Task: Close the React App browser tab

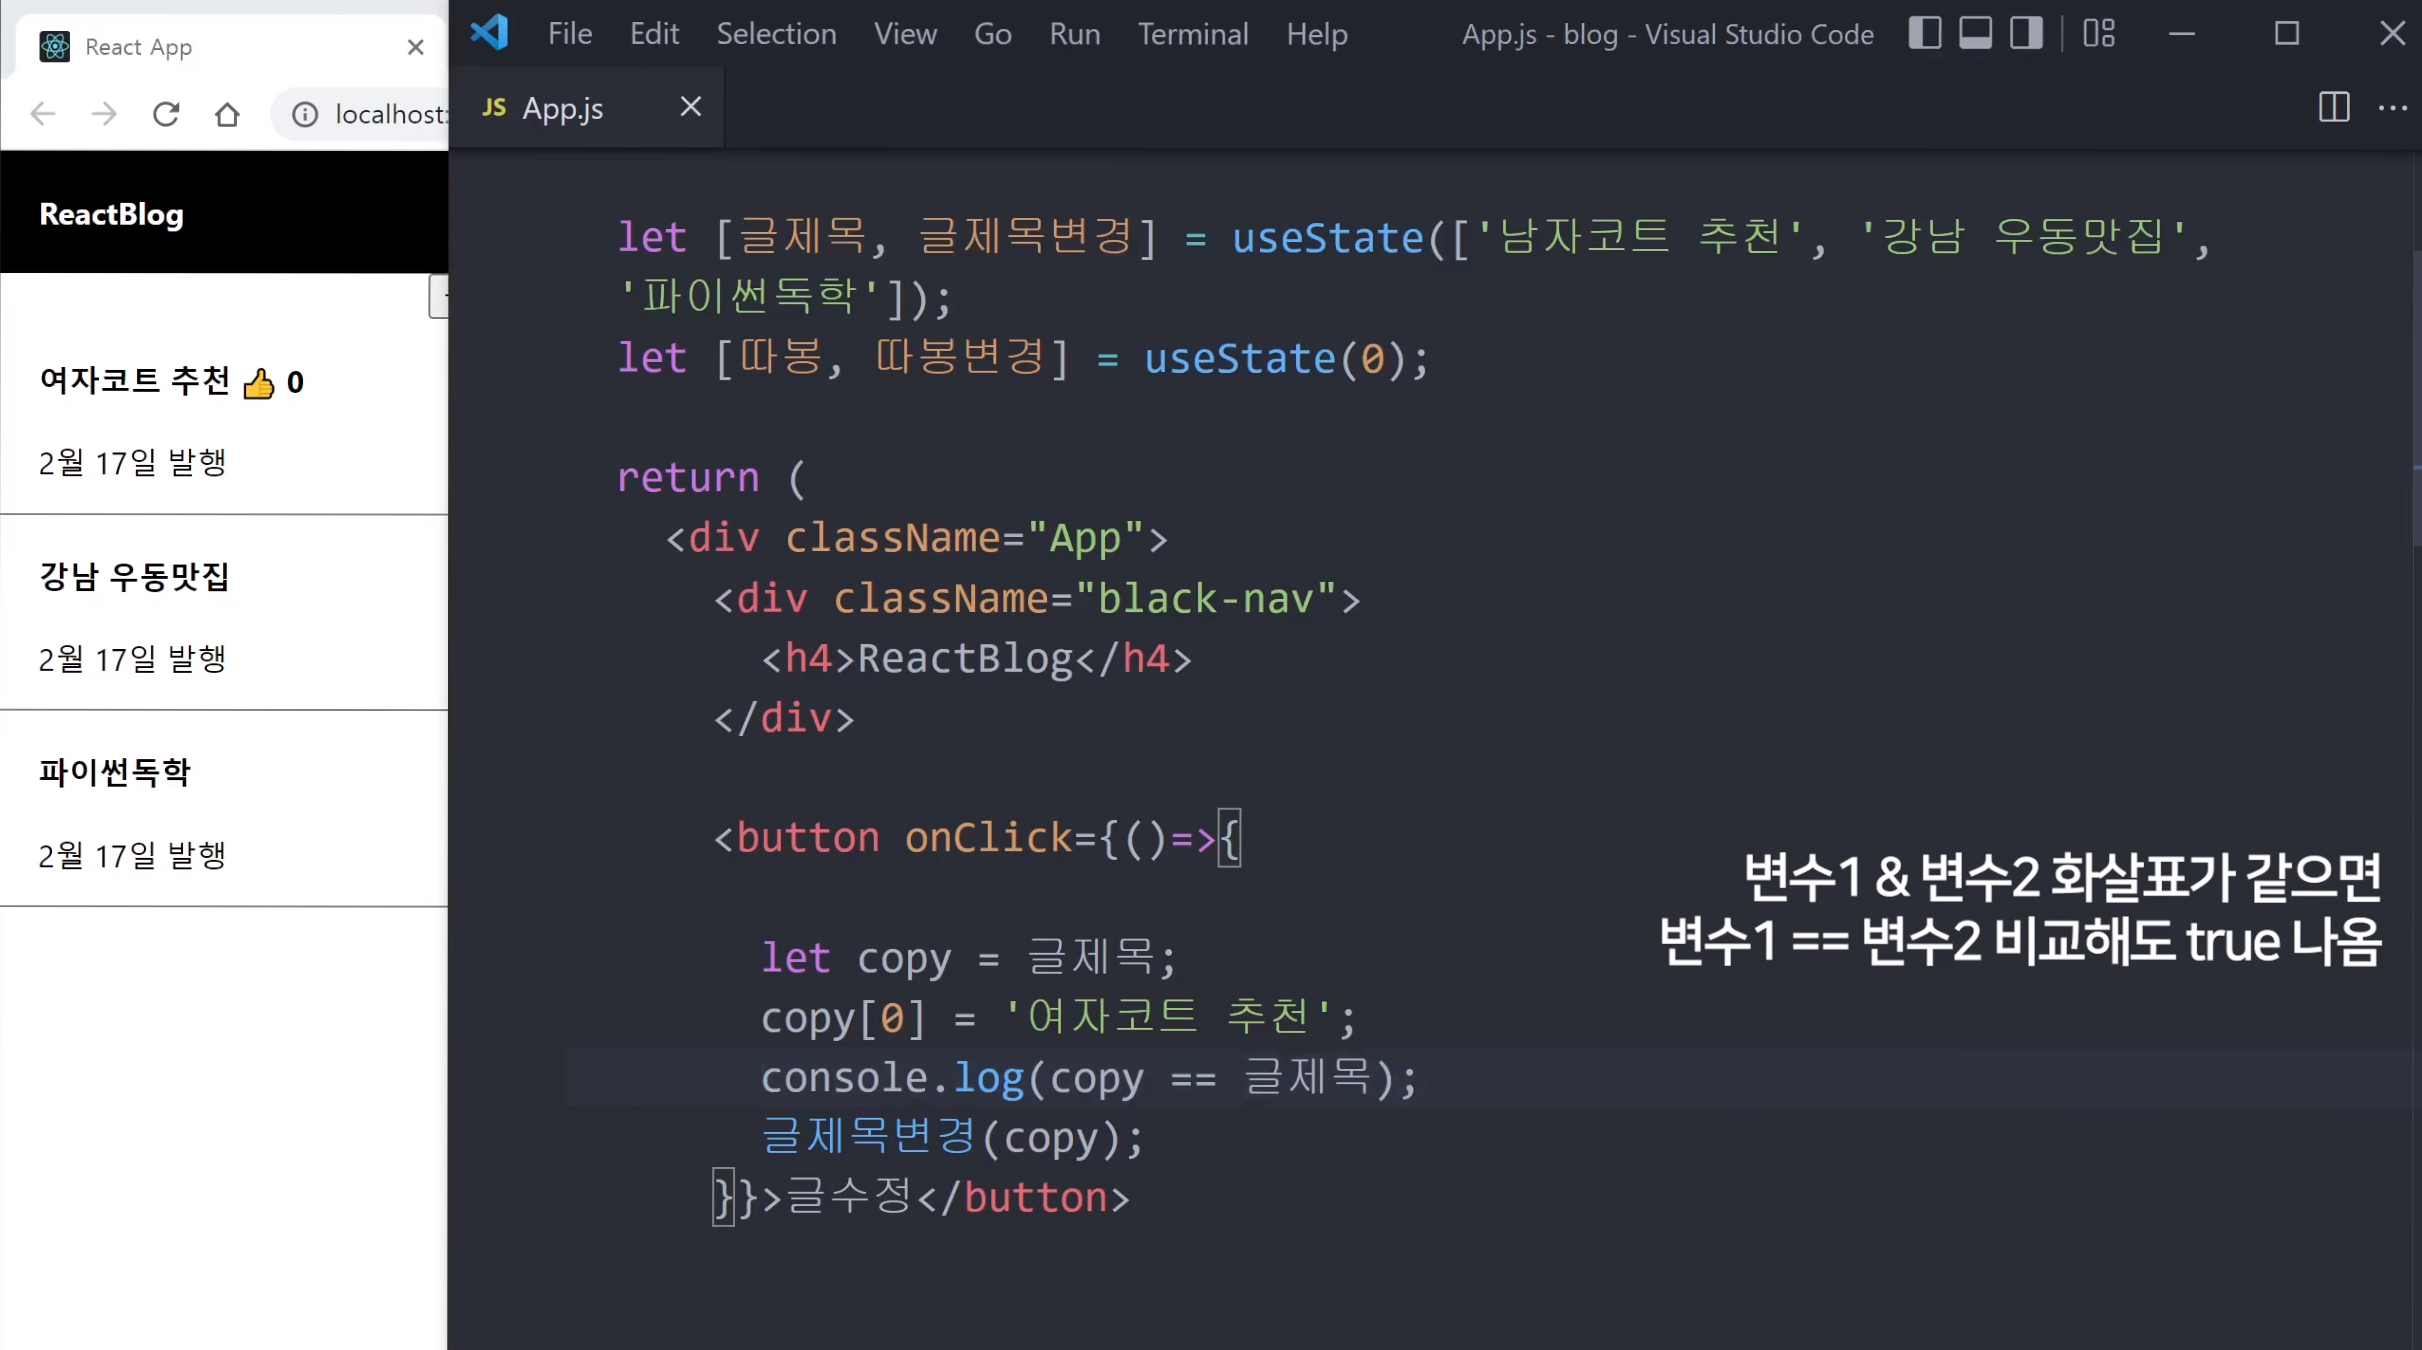Action: pyautogui.click(x=416, y=47)
